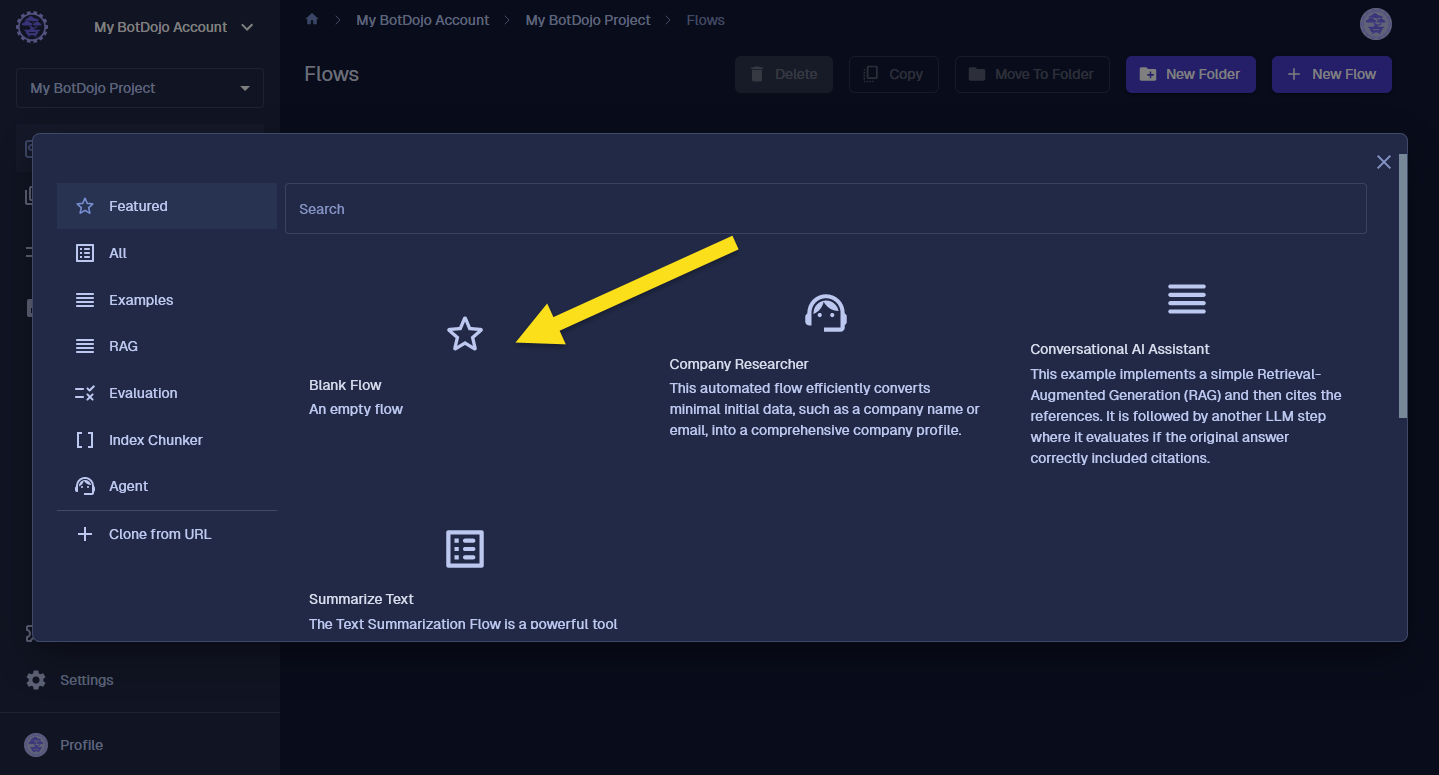Click the Agent headset icon in sidebar
This screenshot has height=775, width=1439.
(85, 486)
